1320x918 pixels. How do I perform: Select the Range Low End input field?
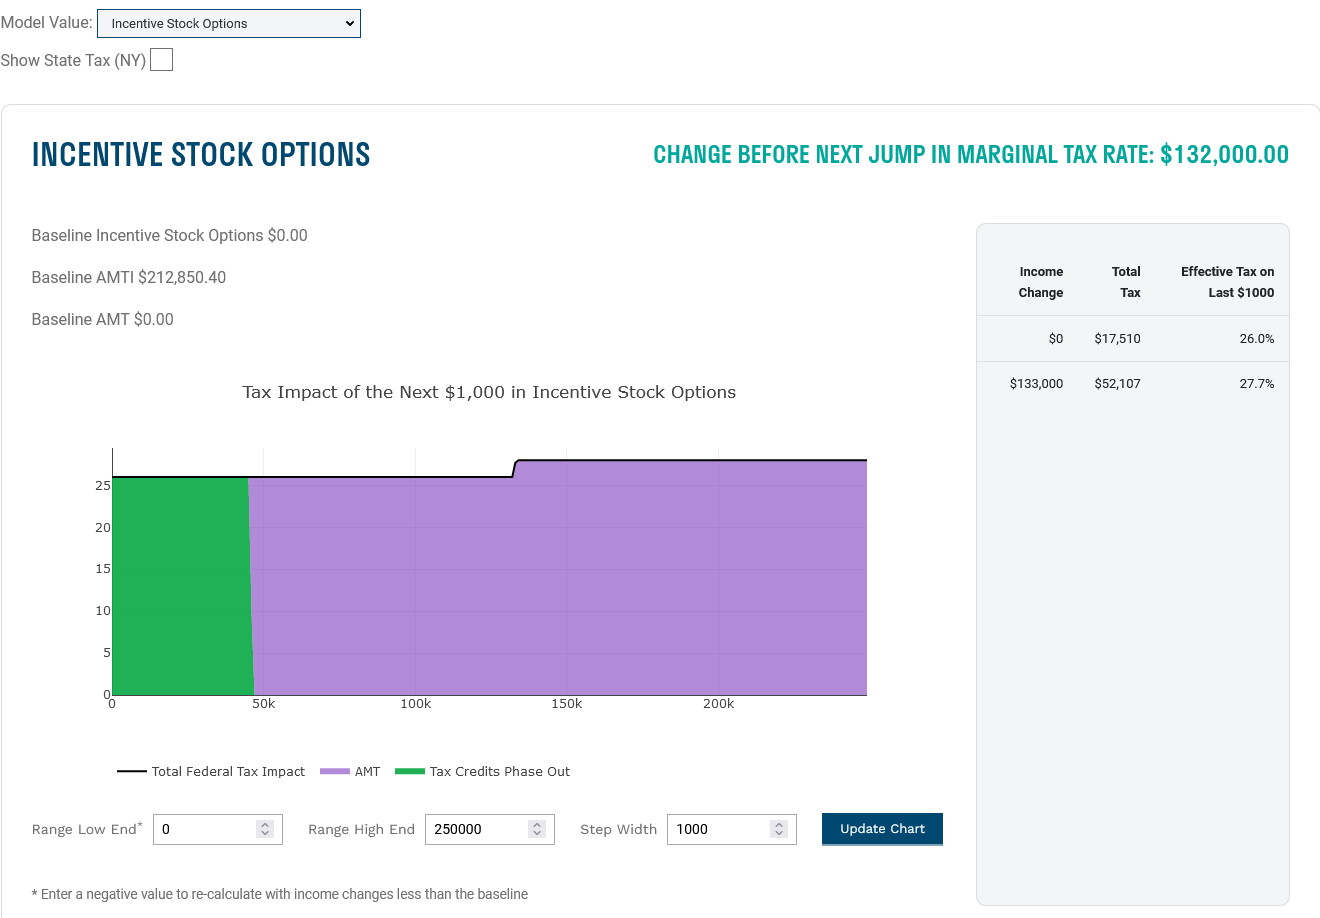tap(200, 829)
